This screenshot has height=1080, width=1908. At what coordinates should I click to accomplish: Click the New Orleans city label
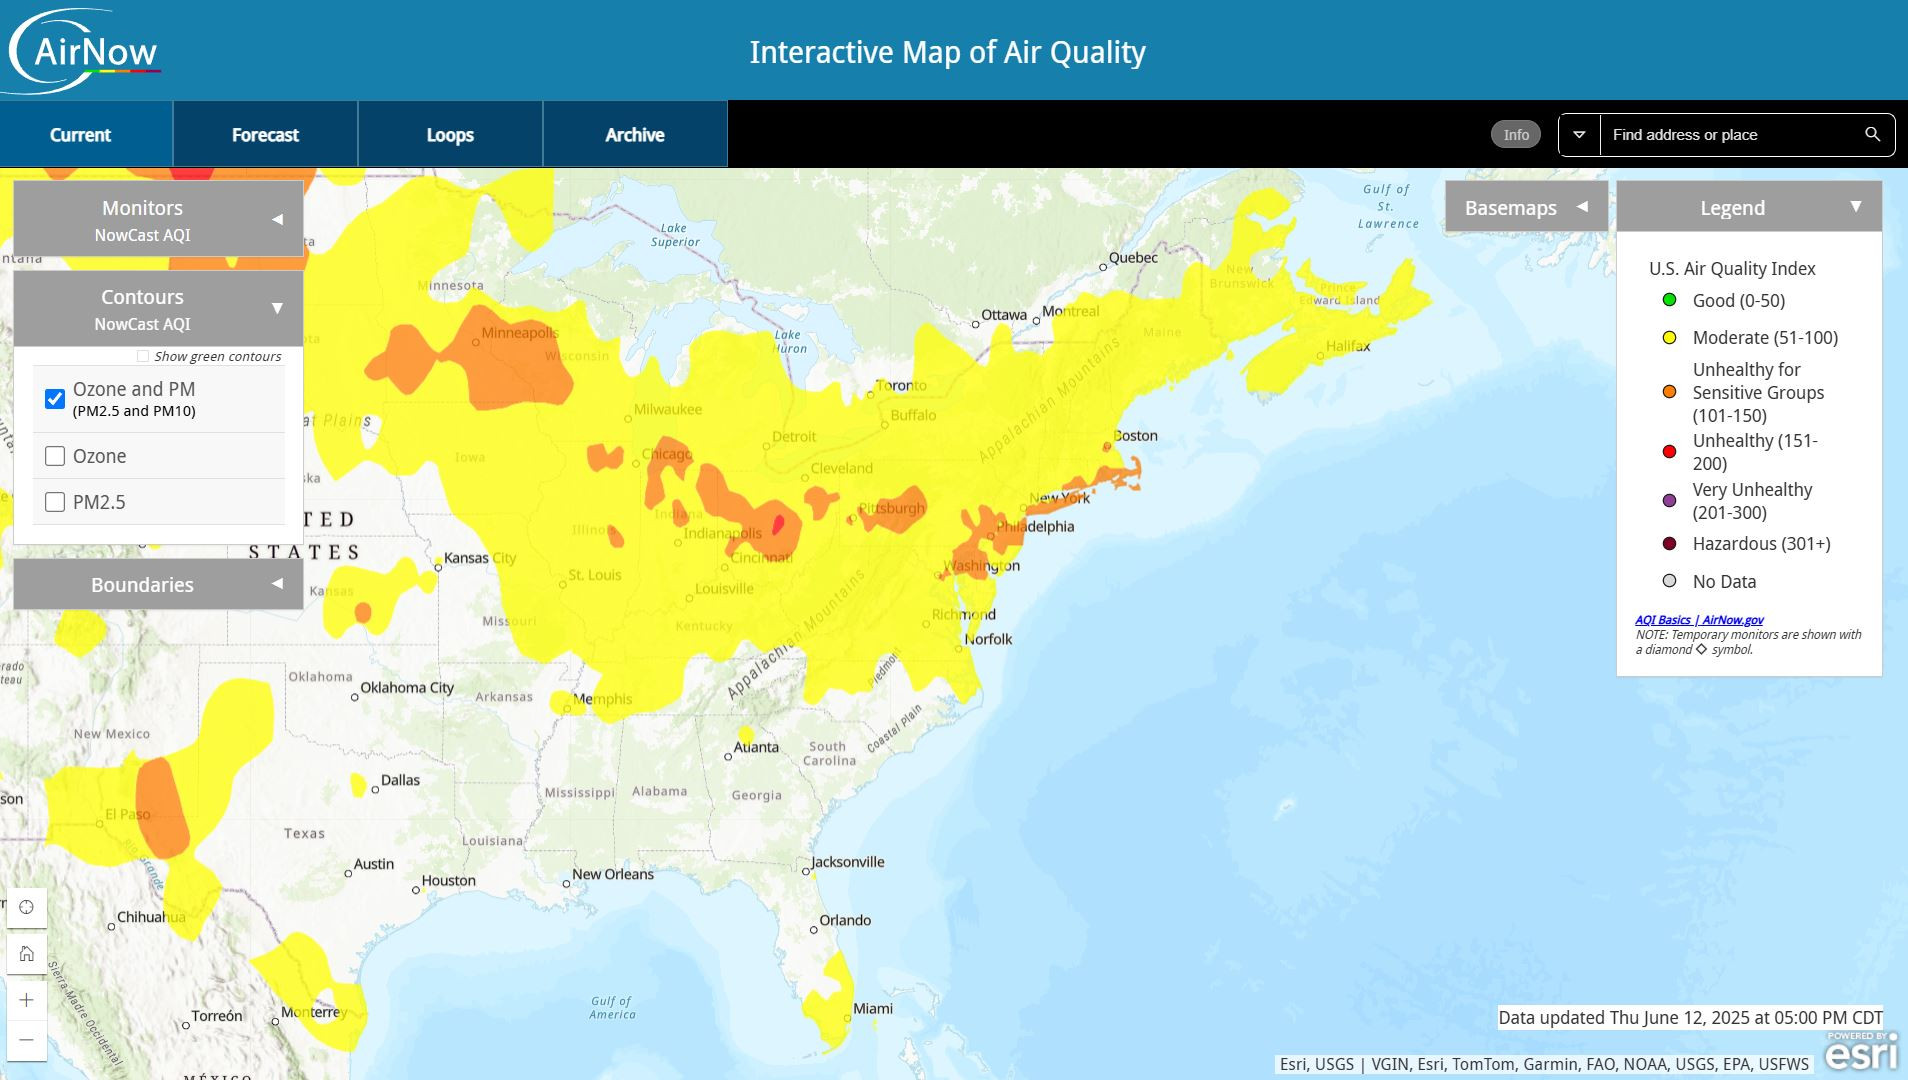613,874
